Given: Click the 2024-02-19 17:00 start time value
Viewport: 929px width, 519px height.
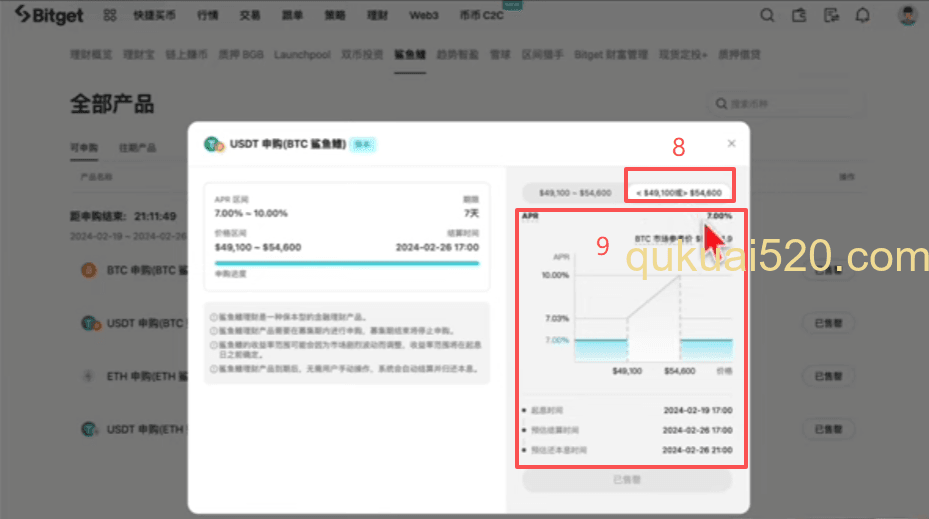Looking at the screenshot, I should coord(698,410).
